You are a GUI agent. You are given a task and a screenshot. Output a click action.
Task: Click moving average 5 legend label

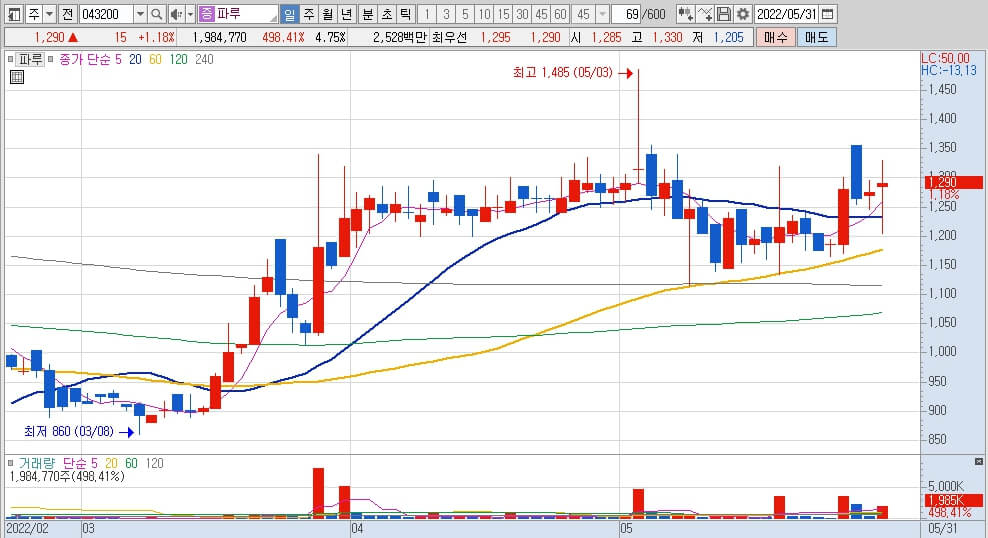118,59
